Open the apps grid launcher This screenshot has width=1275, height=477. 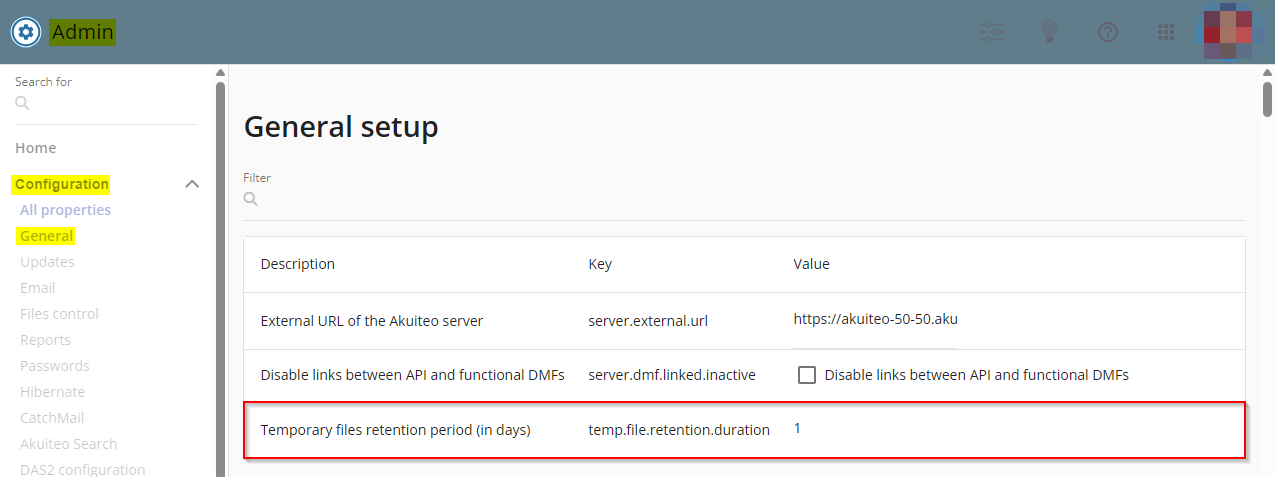[x=1165, y=32]
